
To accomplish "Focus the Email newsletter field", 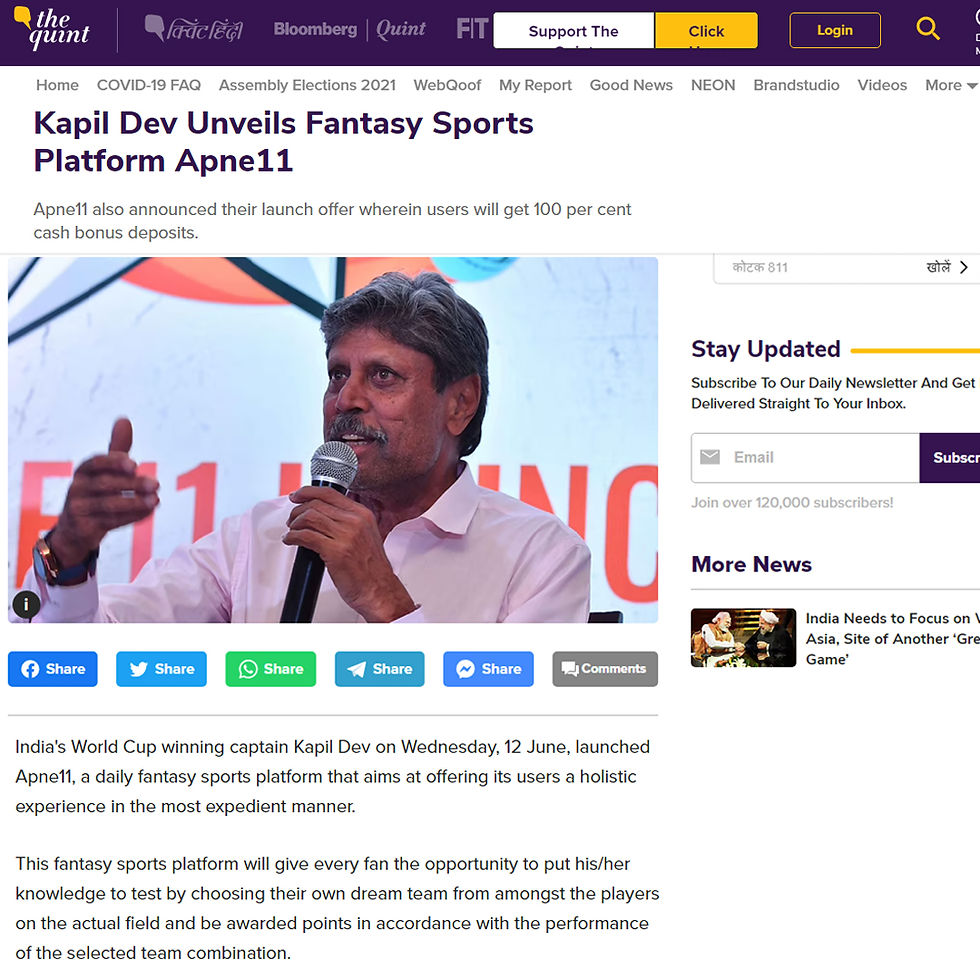I will [x=805, y=458].
